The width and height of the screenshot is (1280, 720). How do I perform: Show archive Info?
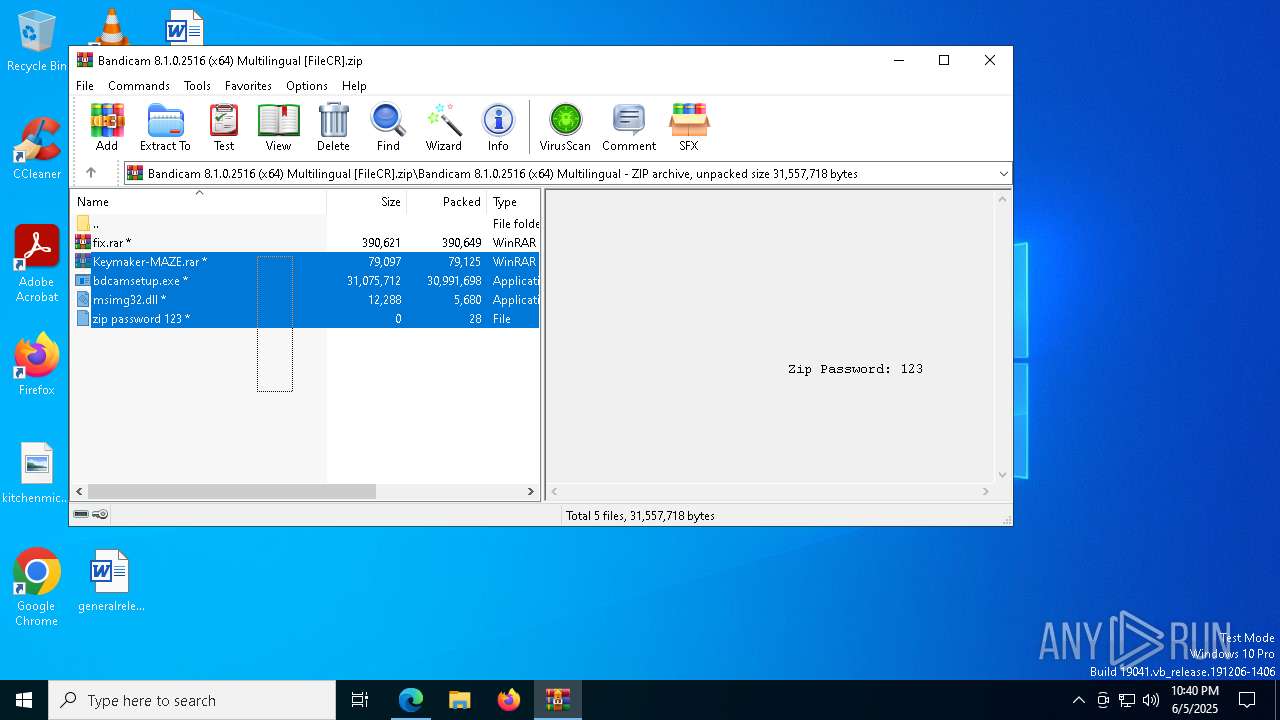point(498,127)
